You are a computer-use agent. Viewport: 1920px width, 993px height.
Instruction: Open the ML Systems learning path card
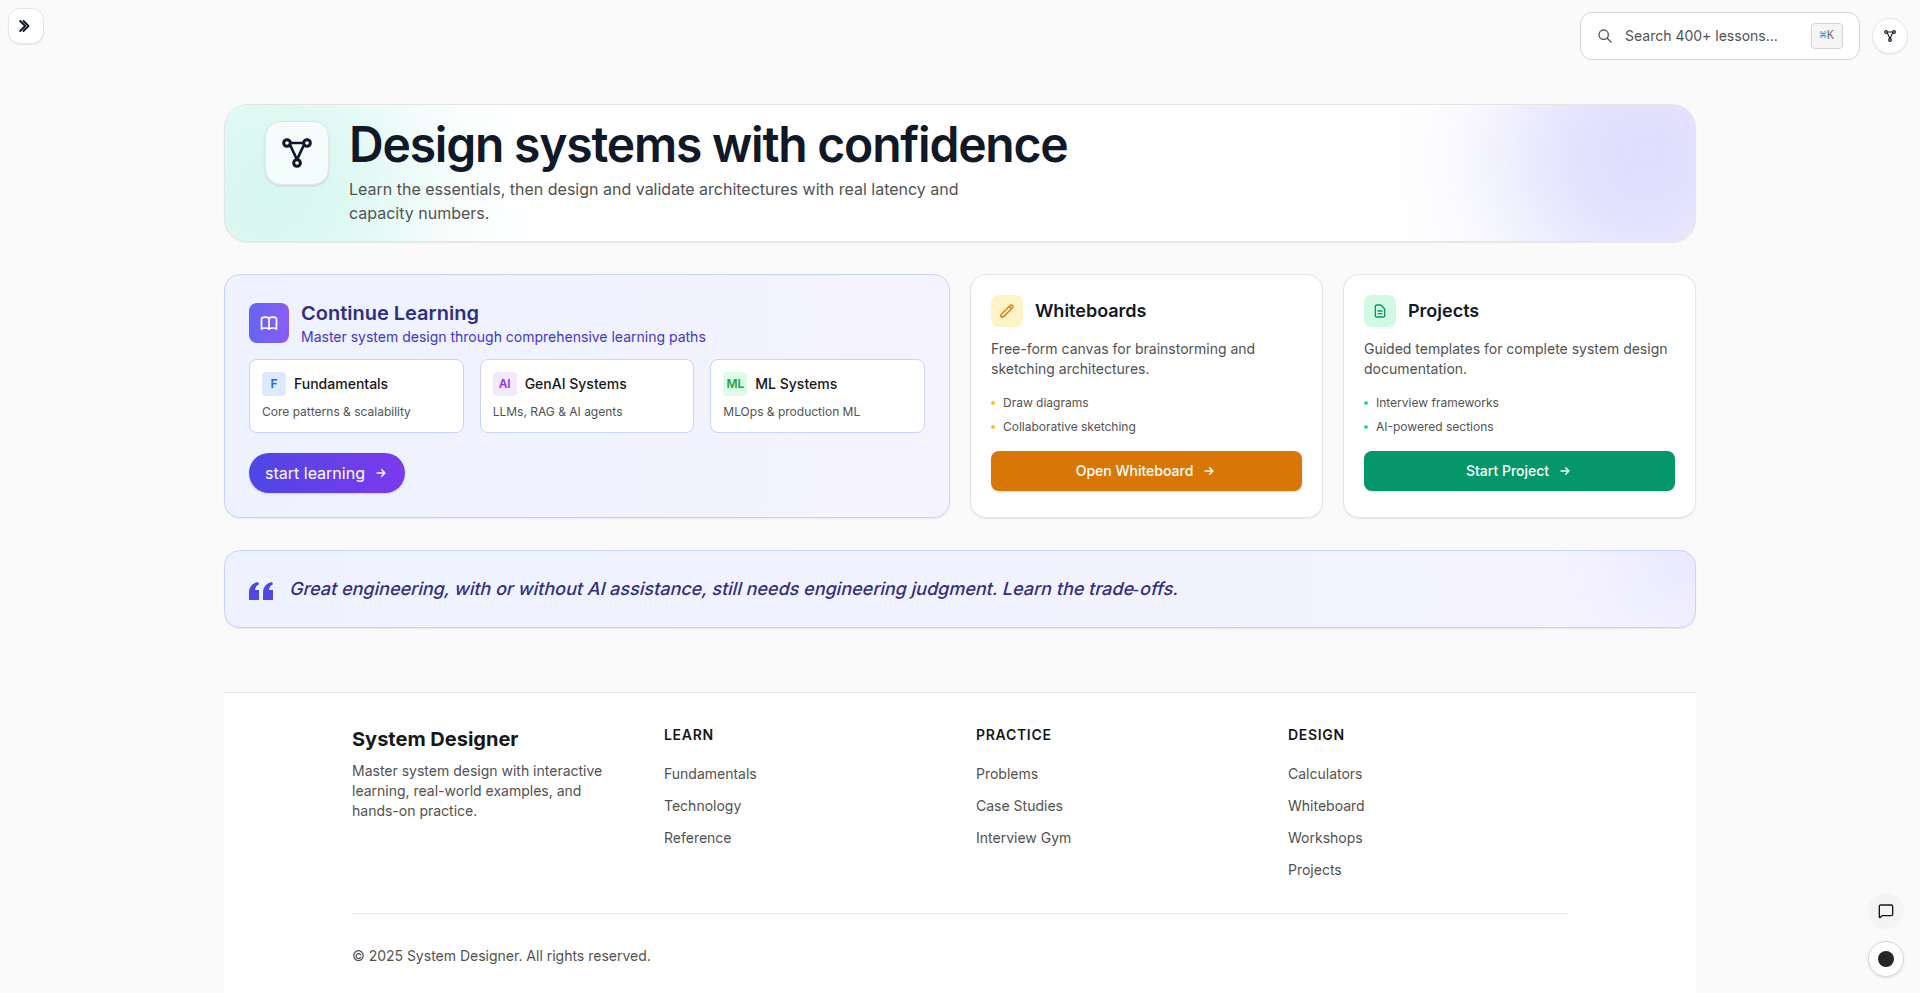pyautogui.click(x=816, y=396)
